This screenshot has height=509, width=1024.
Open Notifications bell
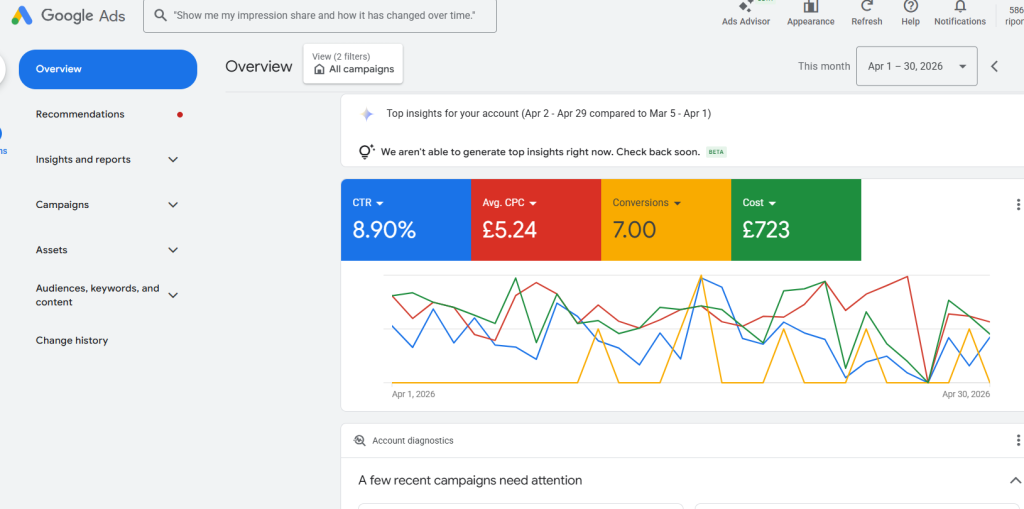(x=959, y=14)
